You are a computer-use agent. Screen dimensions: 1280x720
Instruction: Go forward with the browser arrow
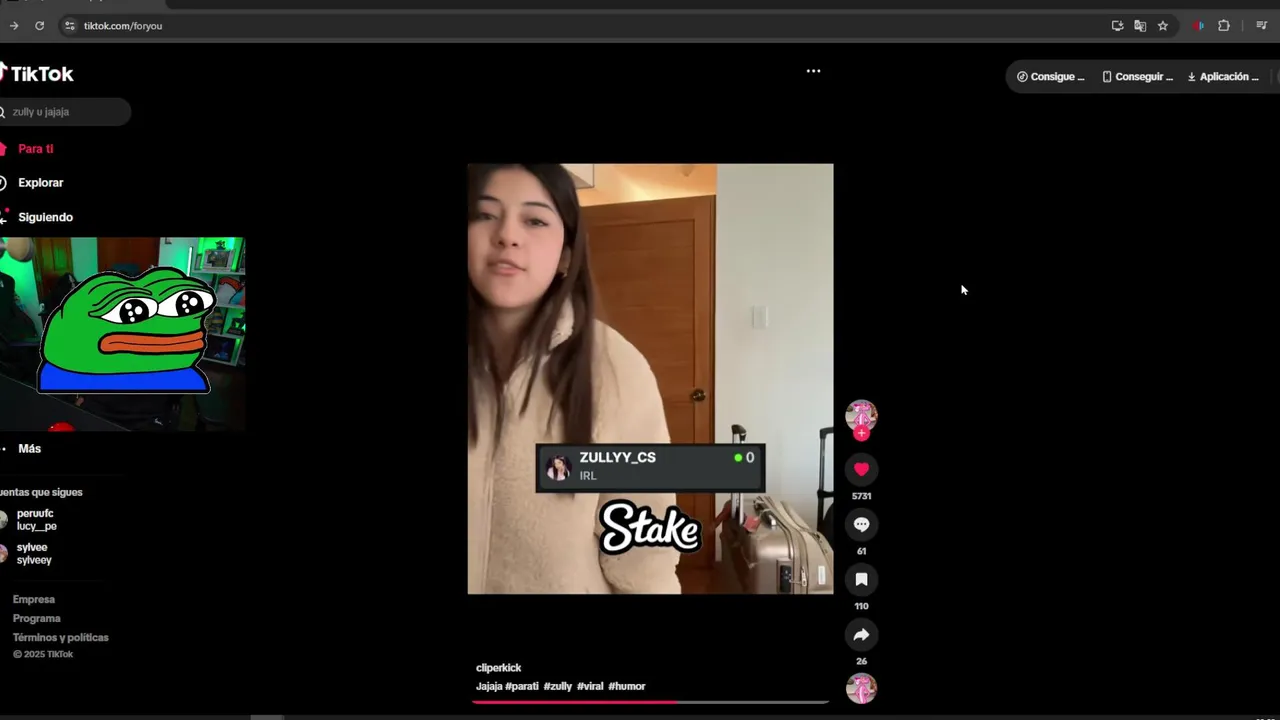tap(13, 26)
